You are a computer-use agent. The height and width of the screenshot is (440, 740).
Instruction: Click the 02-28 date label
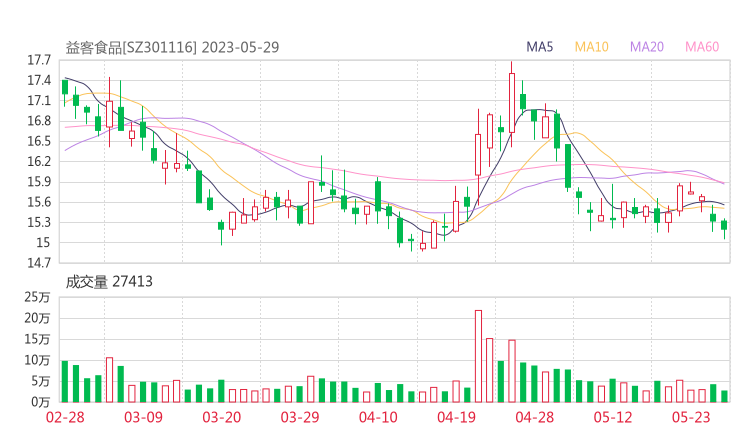coord(65,417)
